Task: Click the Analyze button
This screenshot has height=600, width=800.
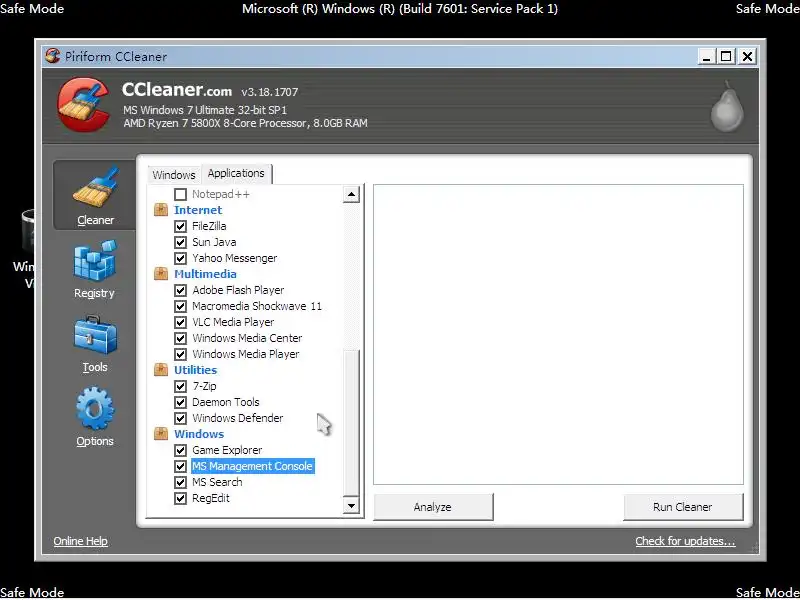Action: (x=433, y=507)
